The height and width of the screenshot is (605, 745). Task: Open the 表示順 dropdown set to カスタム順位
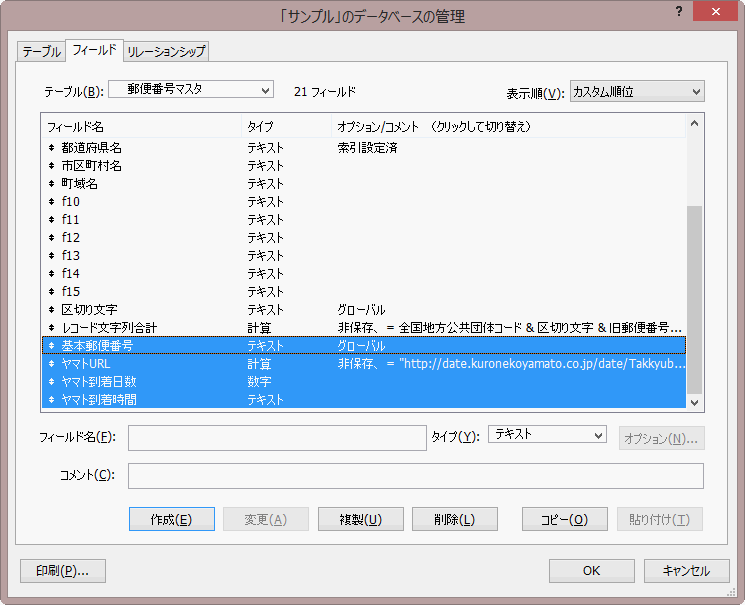(x=637, y=91)
